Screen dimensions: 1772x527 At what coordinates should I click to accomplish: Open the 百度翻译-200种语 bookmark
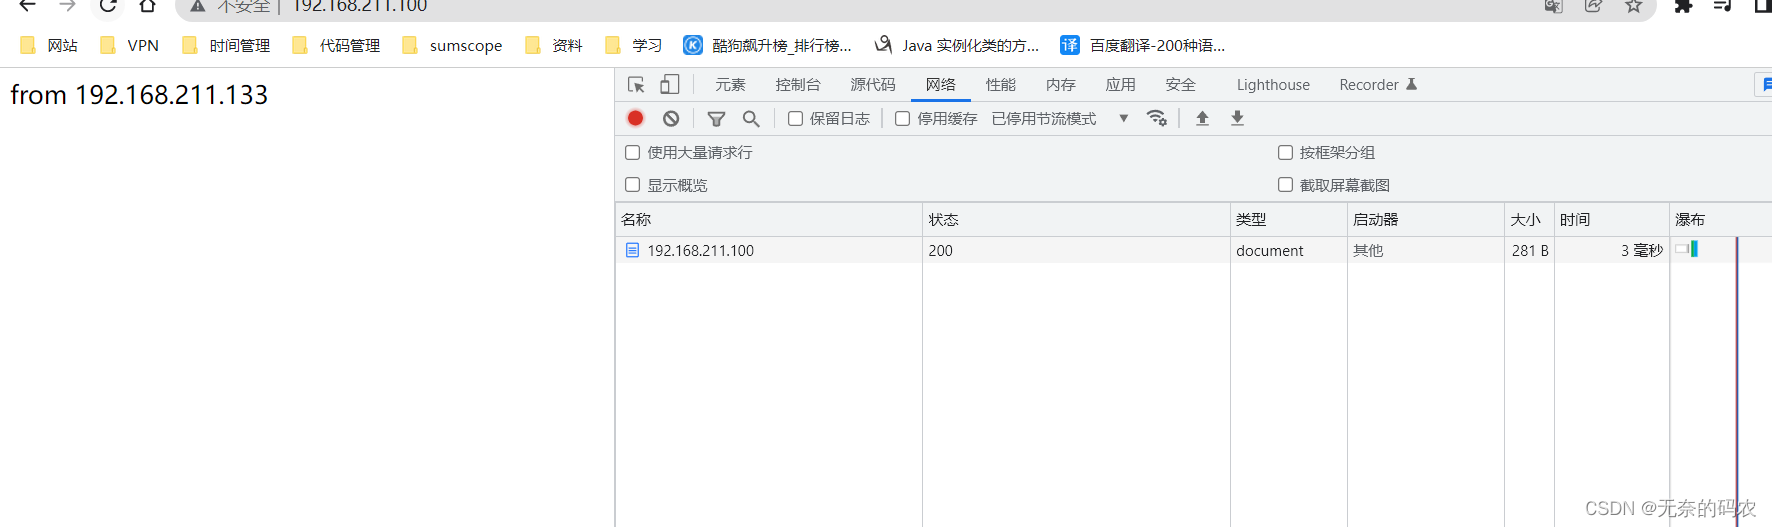coord(1143,45)
